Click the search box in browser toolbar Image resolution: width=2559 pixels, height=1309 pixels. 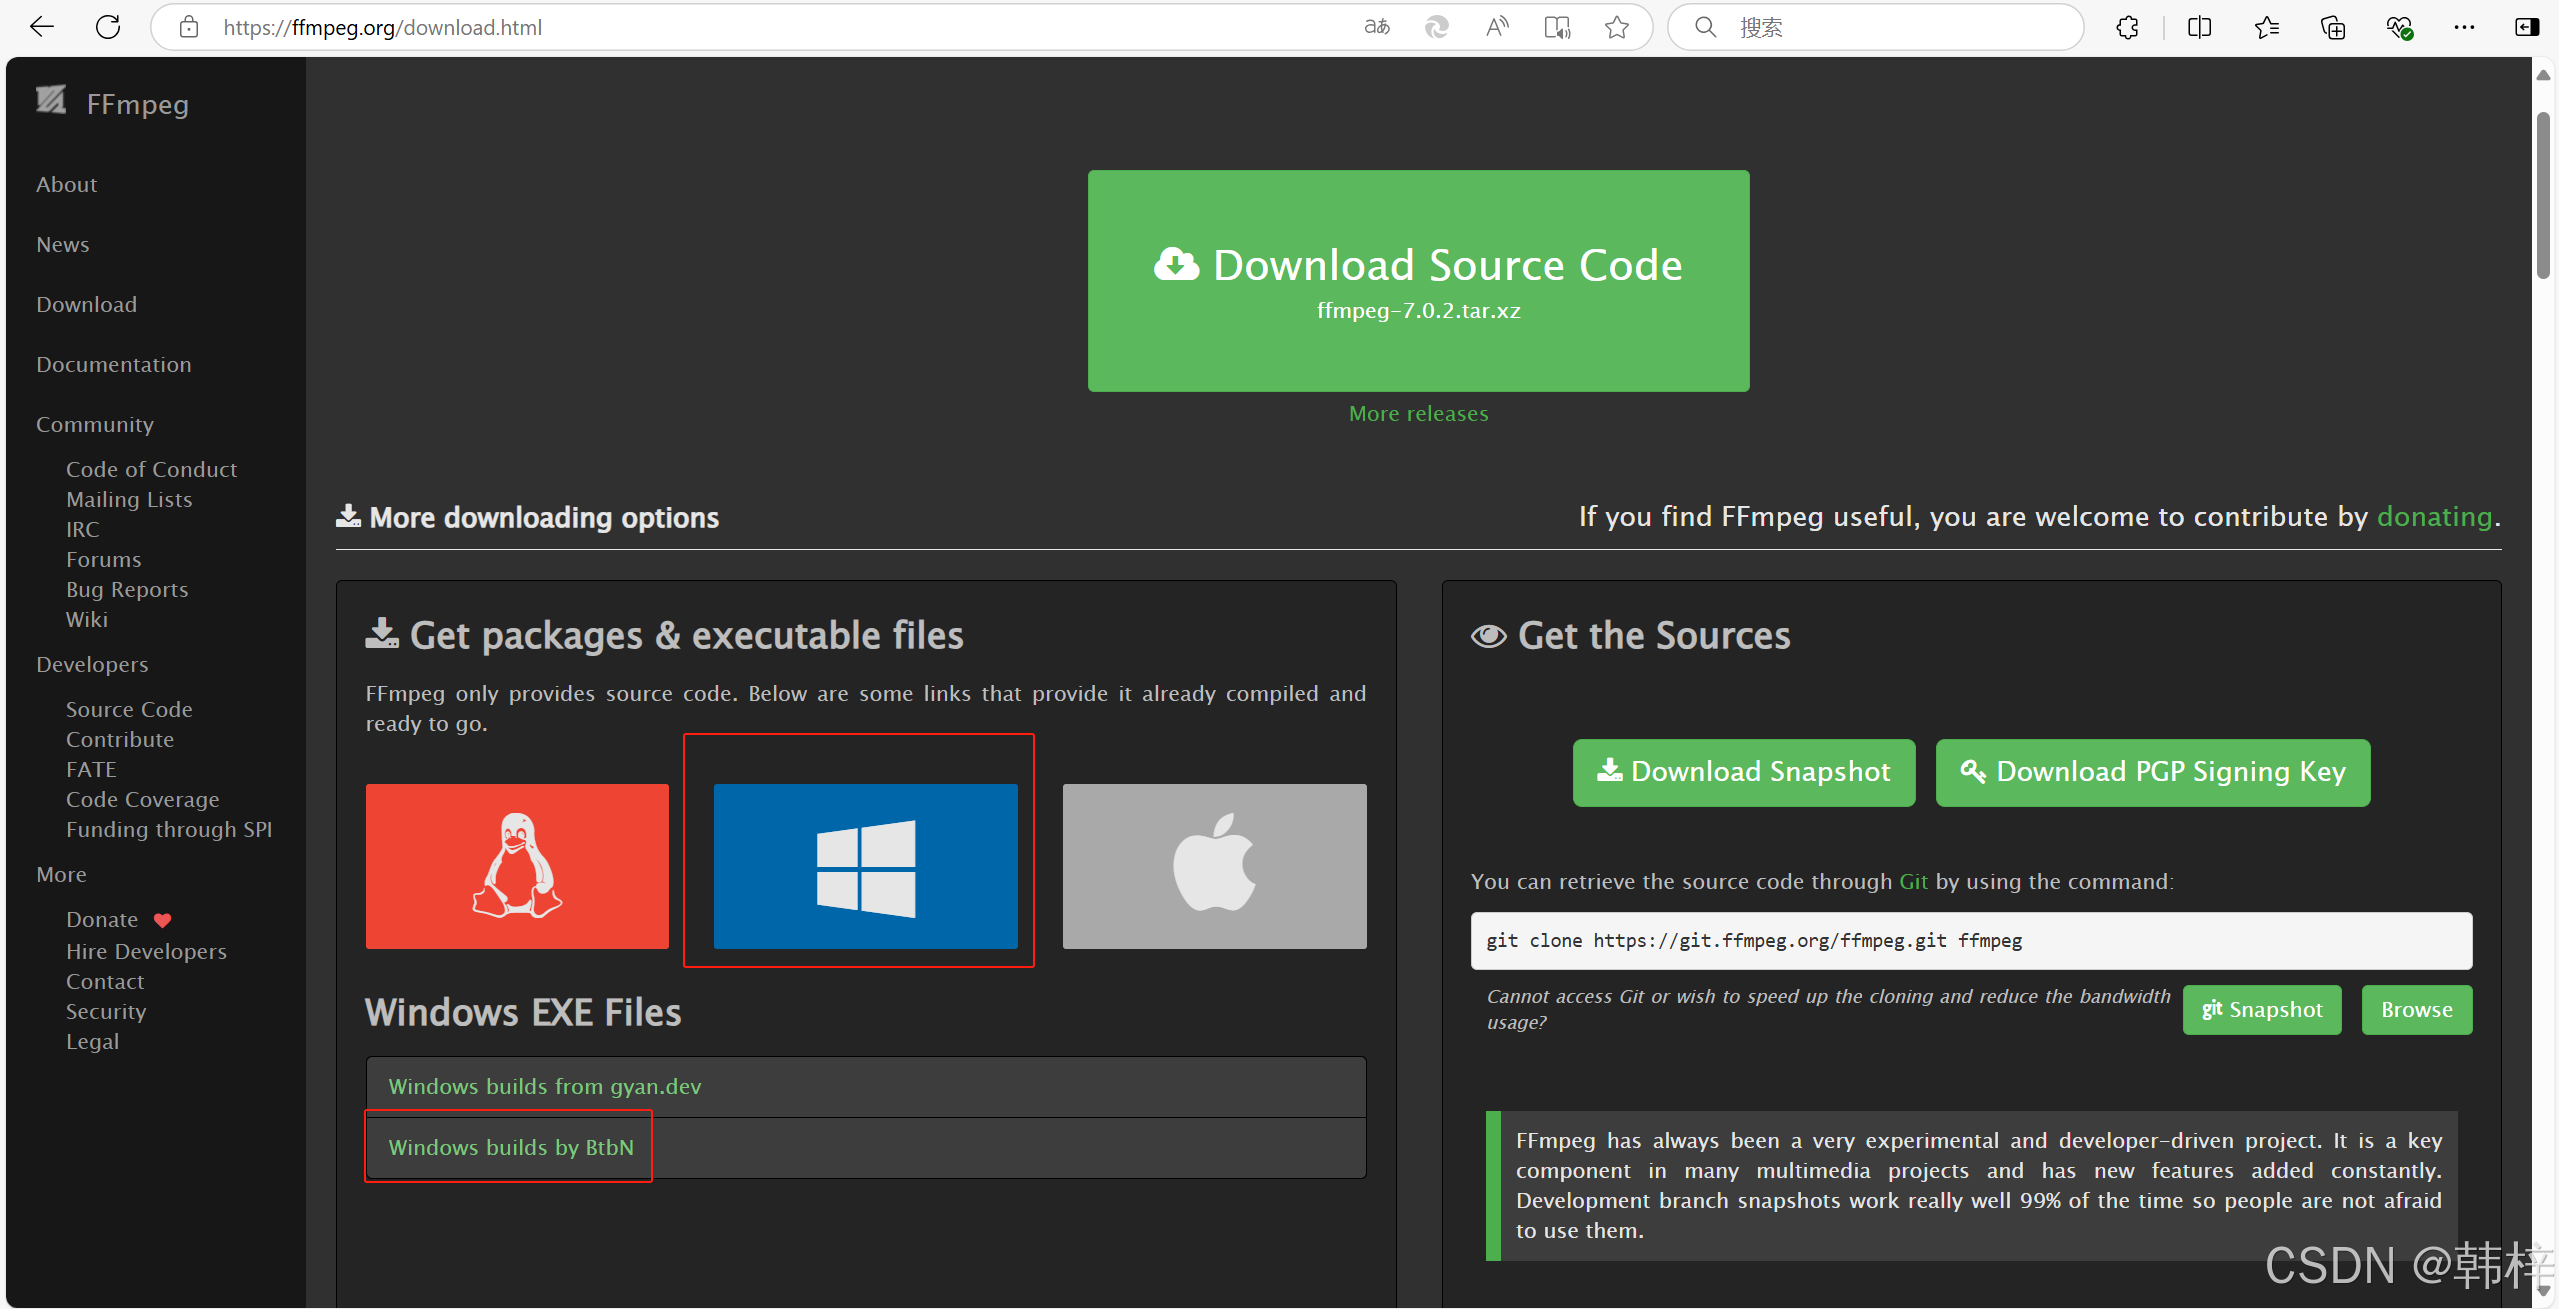point(1876,27)
